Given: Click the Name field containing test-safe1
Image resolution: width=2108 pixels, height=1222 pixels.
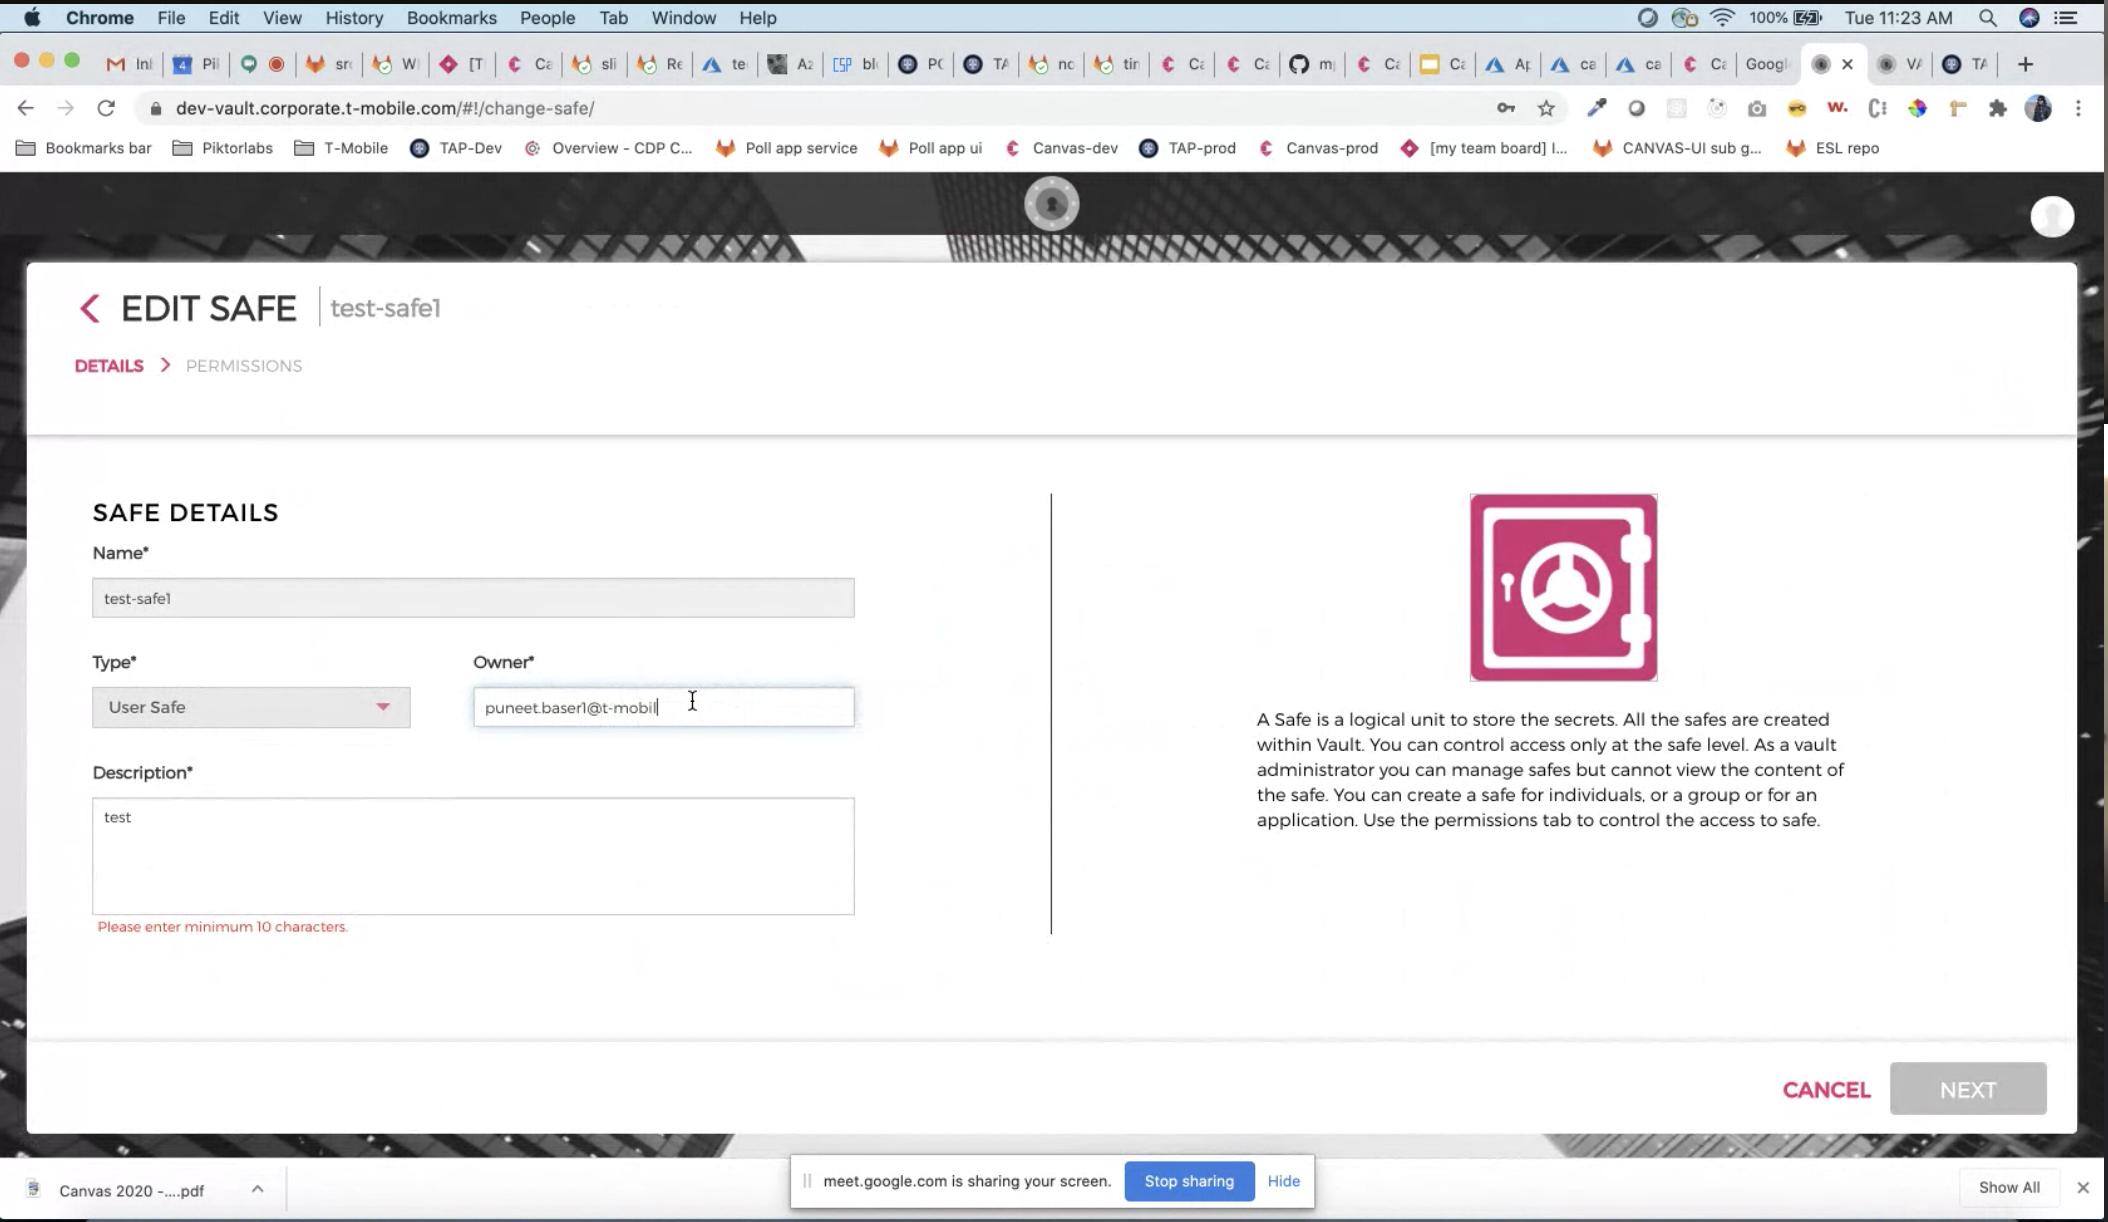Looking at the screenshot, I should tap(473, 598).
